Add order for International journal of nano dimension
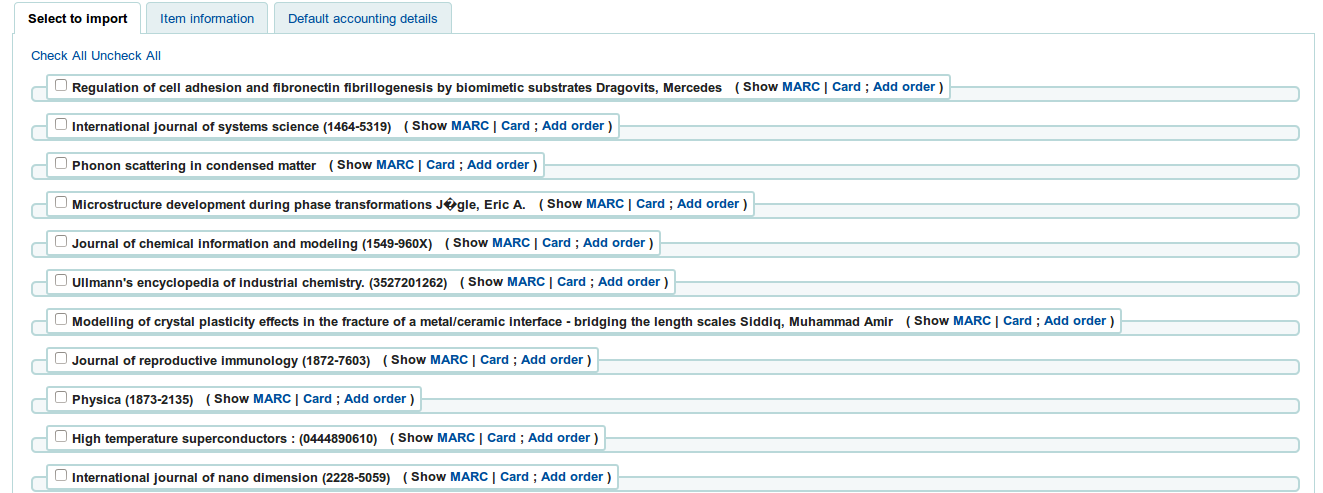This screenshot has width=1323, height=493. [x=572, y=477]
